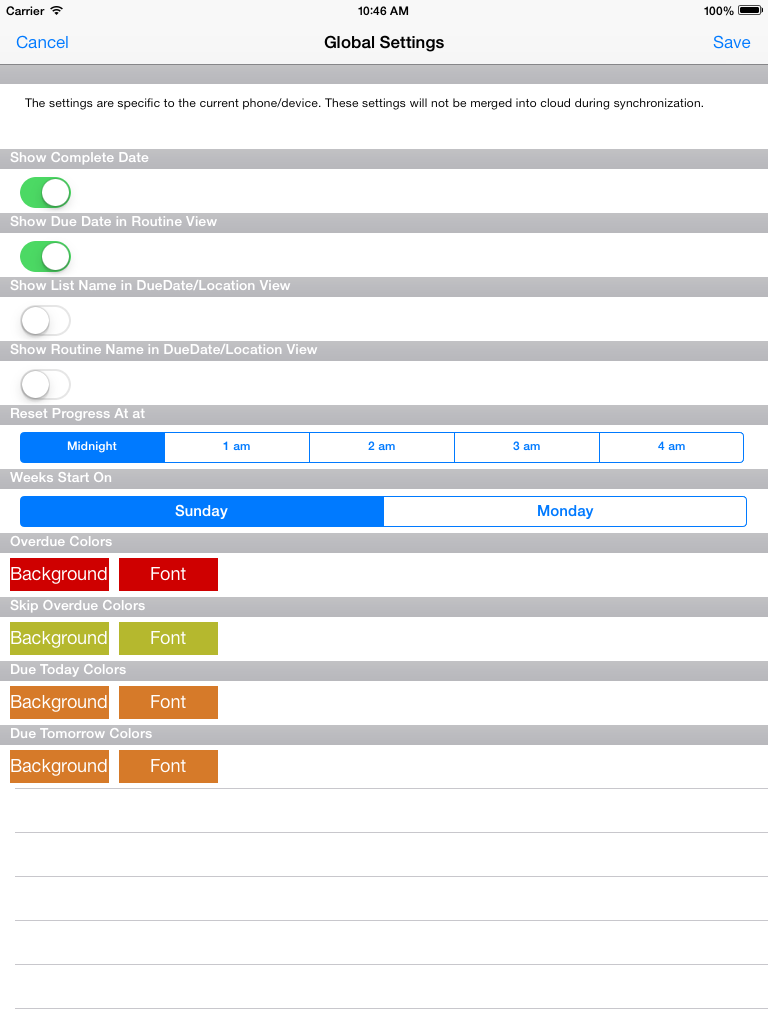The height and width of the screenshot is (1024, 768).
Task: Turn off Show Complete Date switch
Action: click(x=45, y=193)
